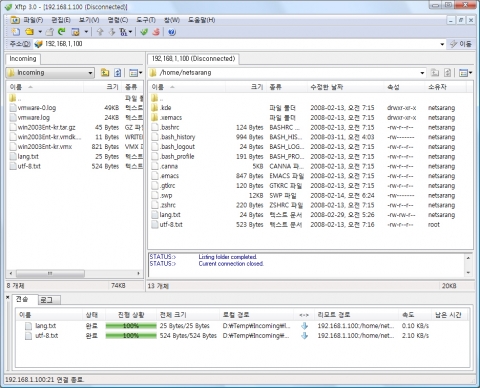Image resolution: width=480 pixels, height=388 pixels.
Task: Open the dropdown arrow beside Open Session
Action: point(40,32)
